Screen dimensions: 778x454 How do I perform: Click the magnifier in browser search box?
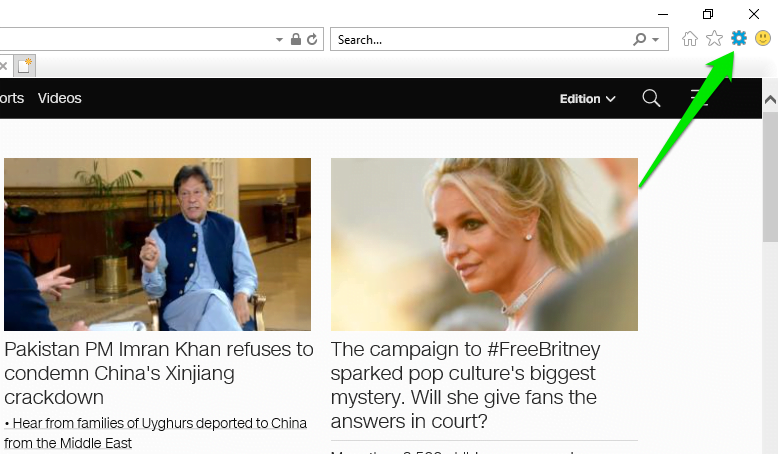click(639, 40)
